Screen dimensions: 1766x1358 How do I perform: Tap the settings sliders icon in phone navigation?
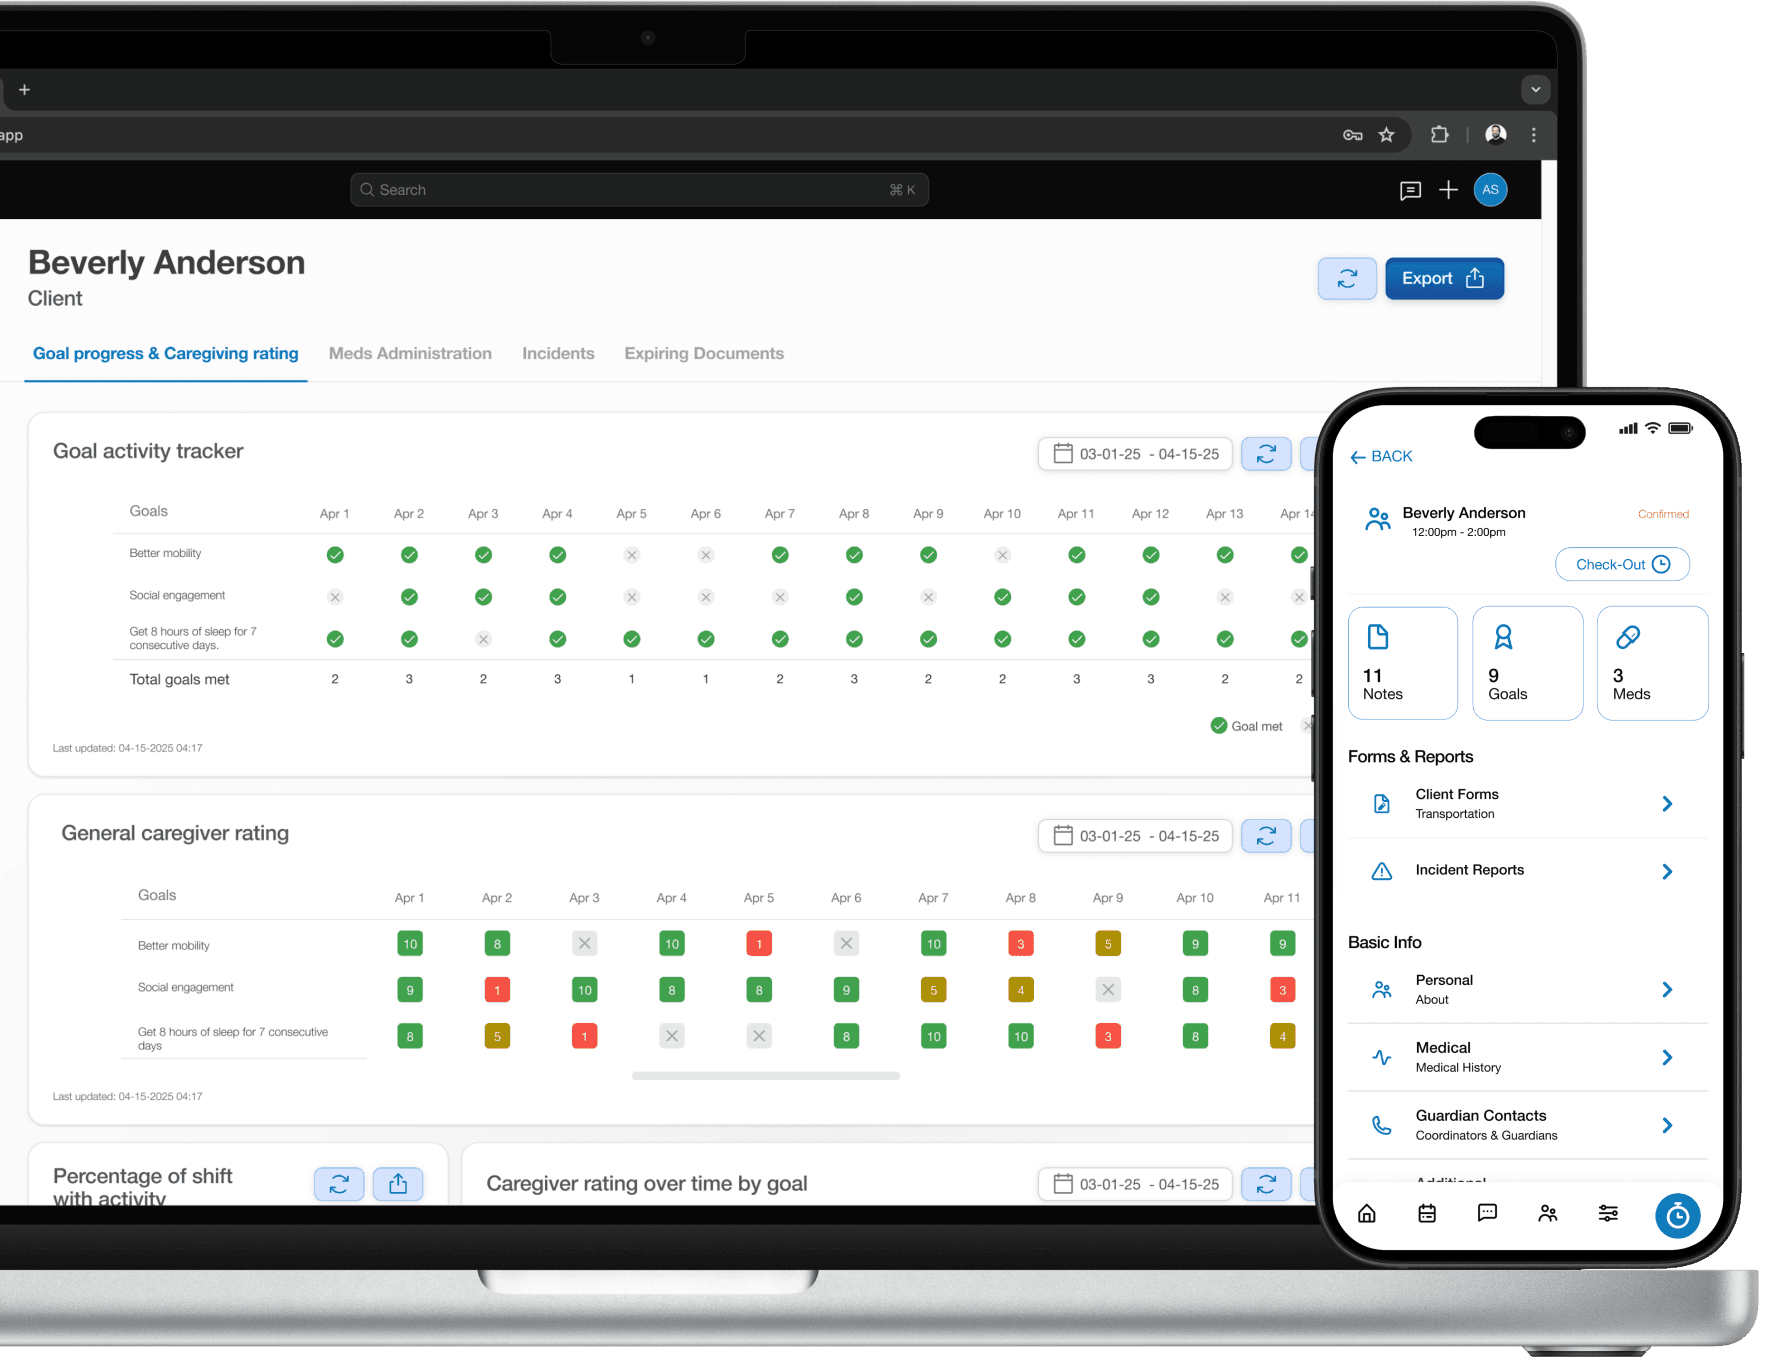pos(1608,1213)
